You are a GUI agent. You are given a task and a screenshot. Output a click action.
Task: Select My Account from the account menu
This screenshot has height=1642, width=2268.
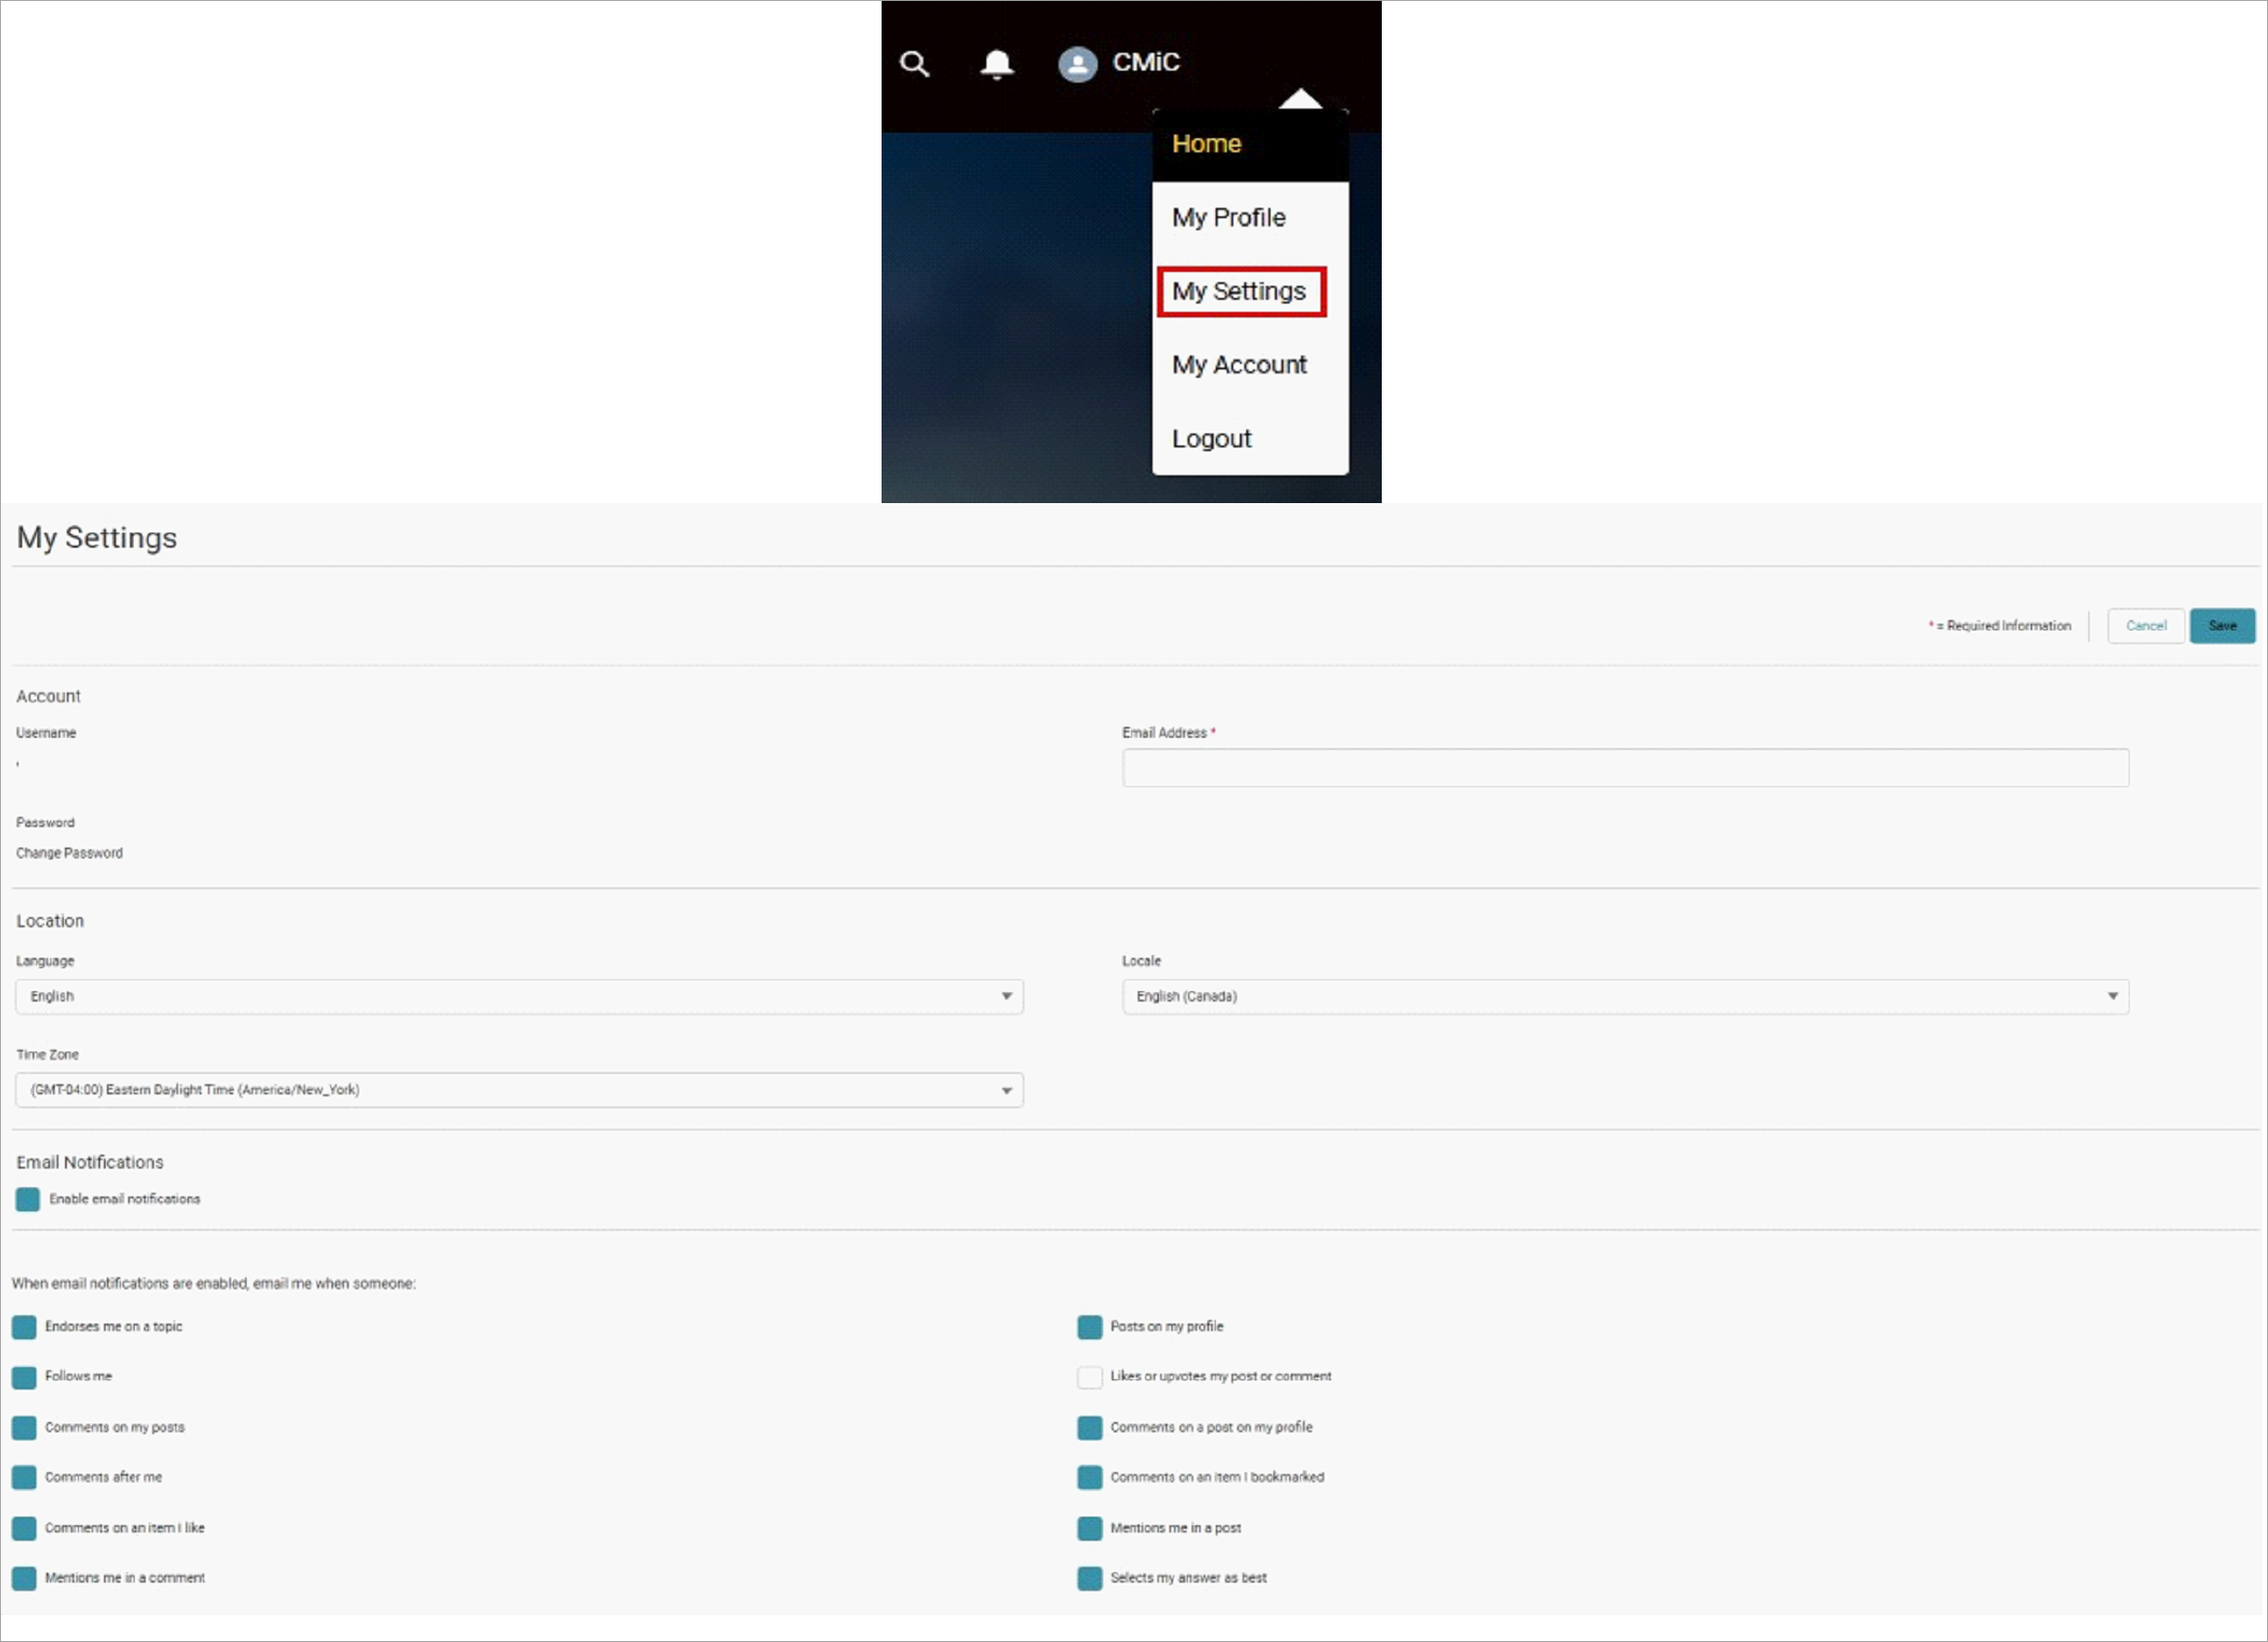[x=1239, y=364]
